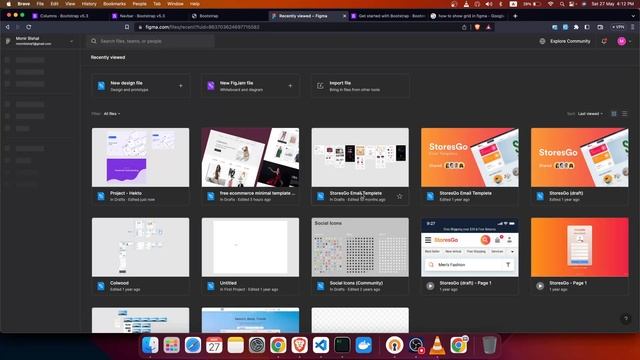Image resolution: width=640 pixels, height=360 pixels.
Task: Play StoresGo - Page 1 prototype icon
Action: point(540,286)
